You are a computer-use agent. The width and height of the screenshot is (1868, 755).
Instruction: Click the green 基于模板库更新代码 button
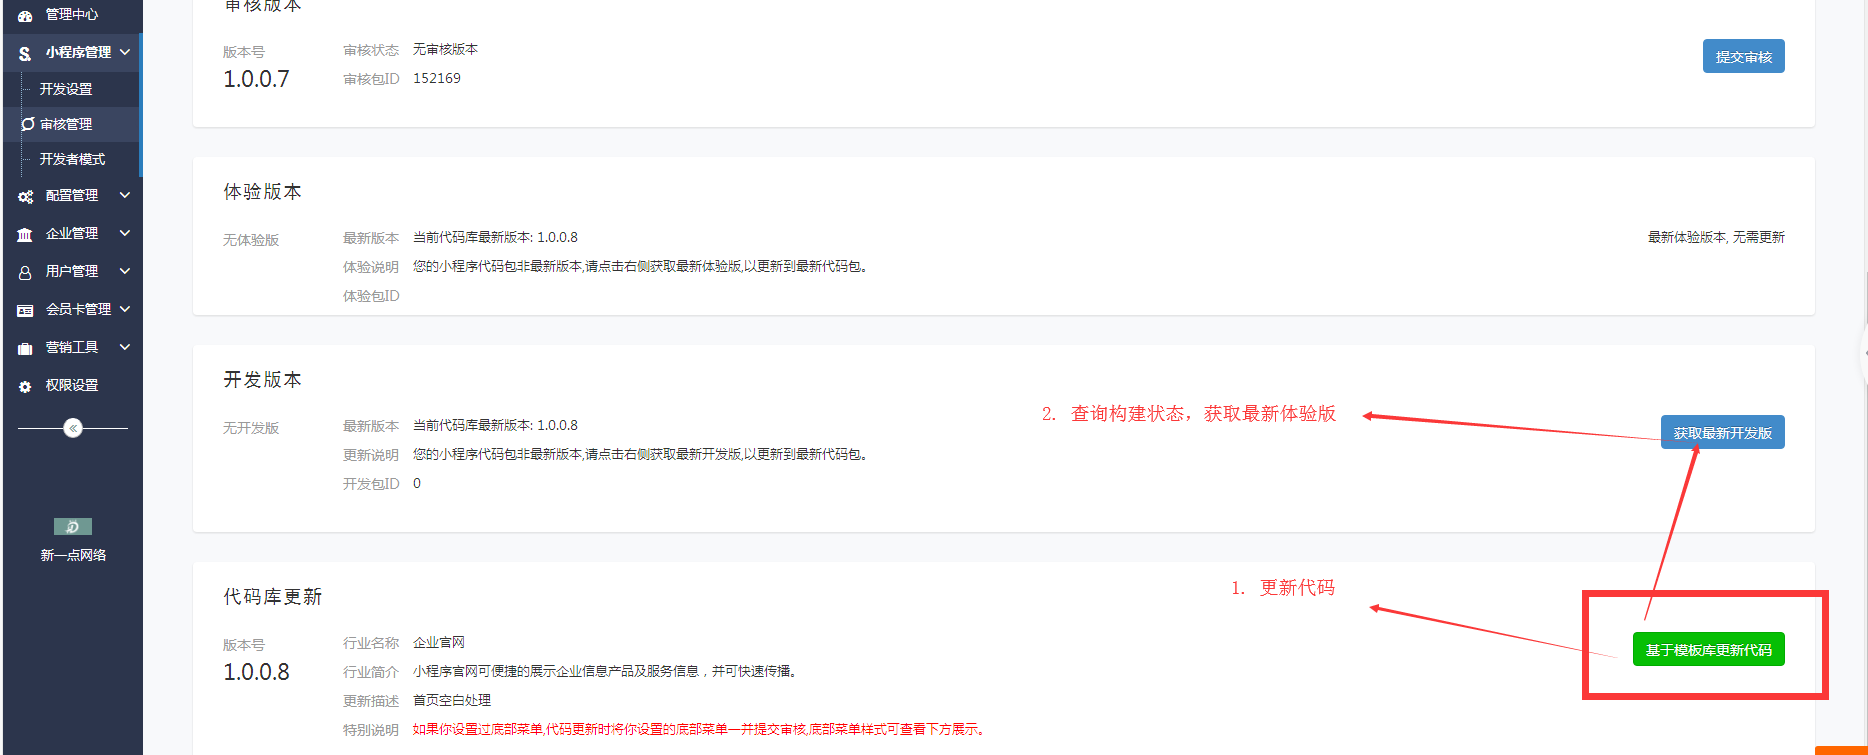click(x=1708, y=650)
